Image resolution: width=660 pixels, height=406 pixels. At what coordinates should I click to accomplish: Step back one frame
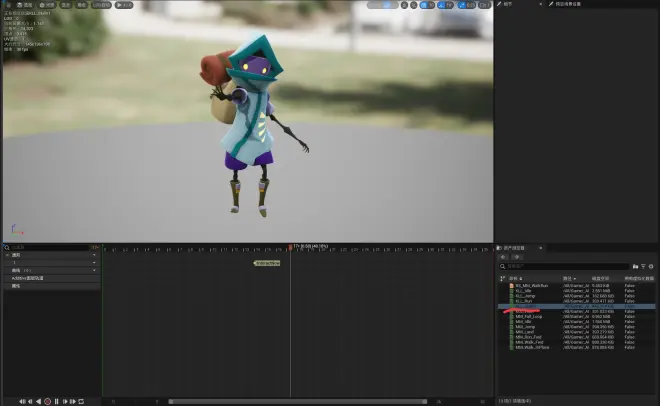point(30,402)
